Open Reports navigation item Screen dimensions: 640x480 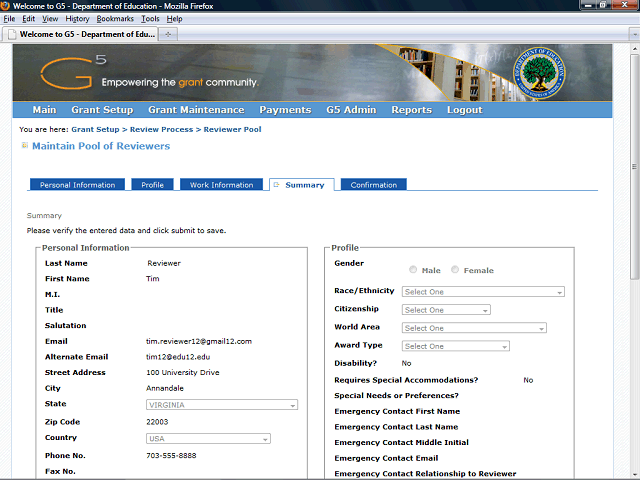tap(411, 110)
